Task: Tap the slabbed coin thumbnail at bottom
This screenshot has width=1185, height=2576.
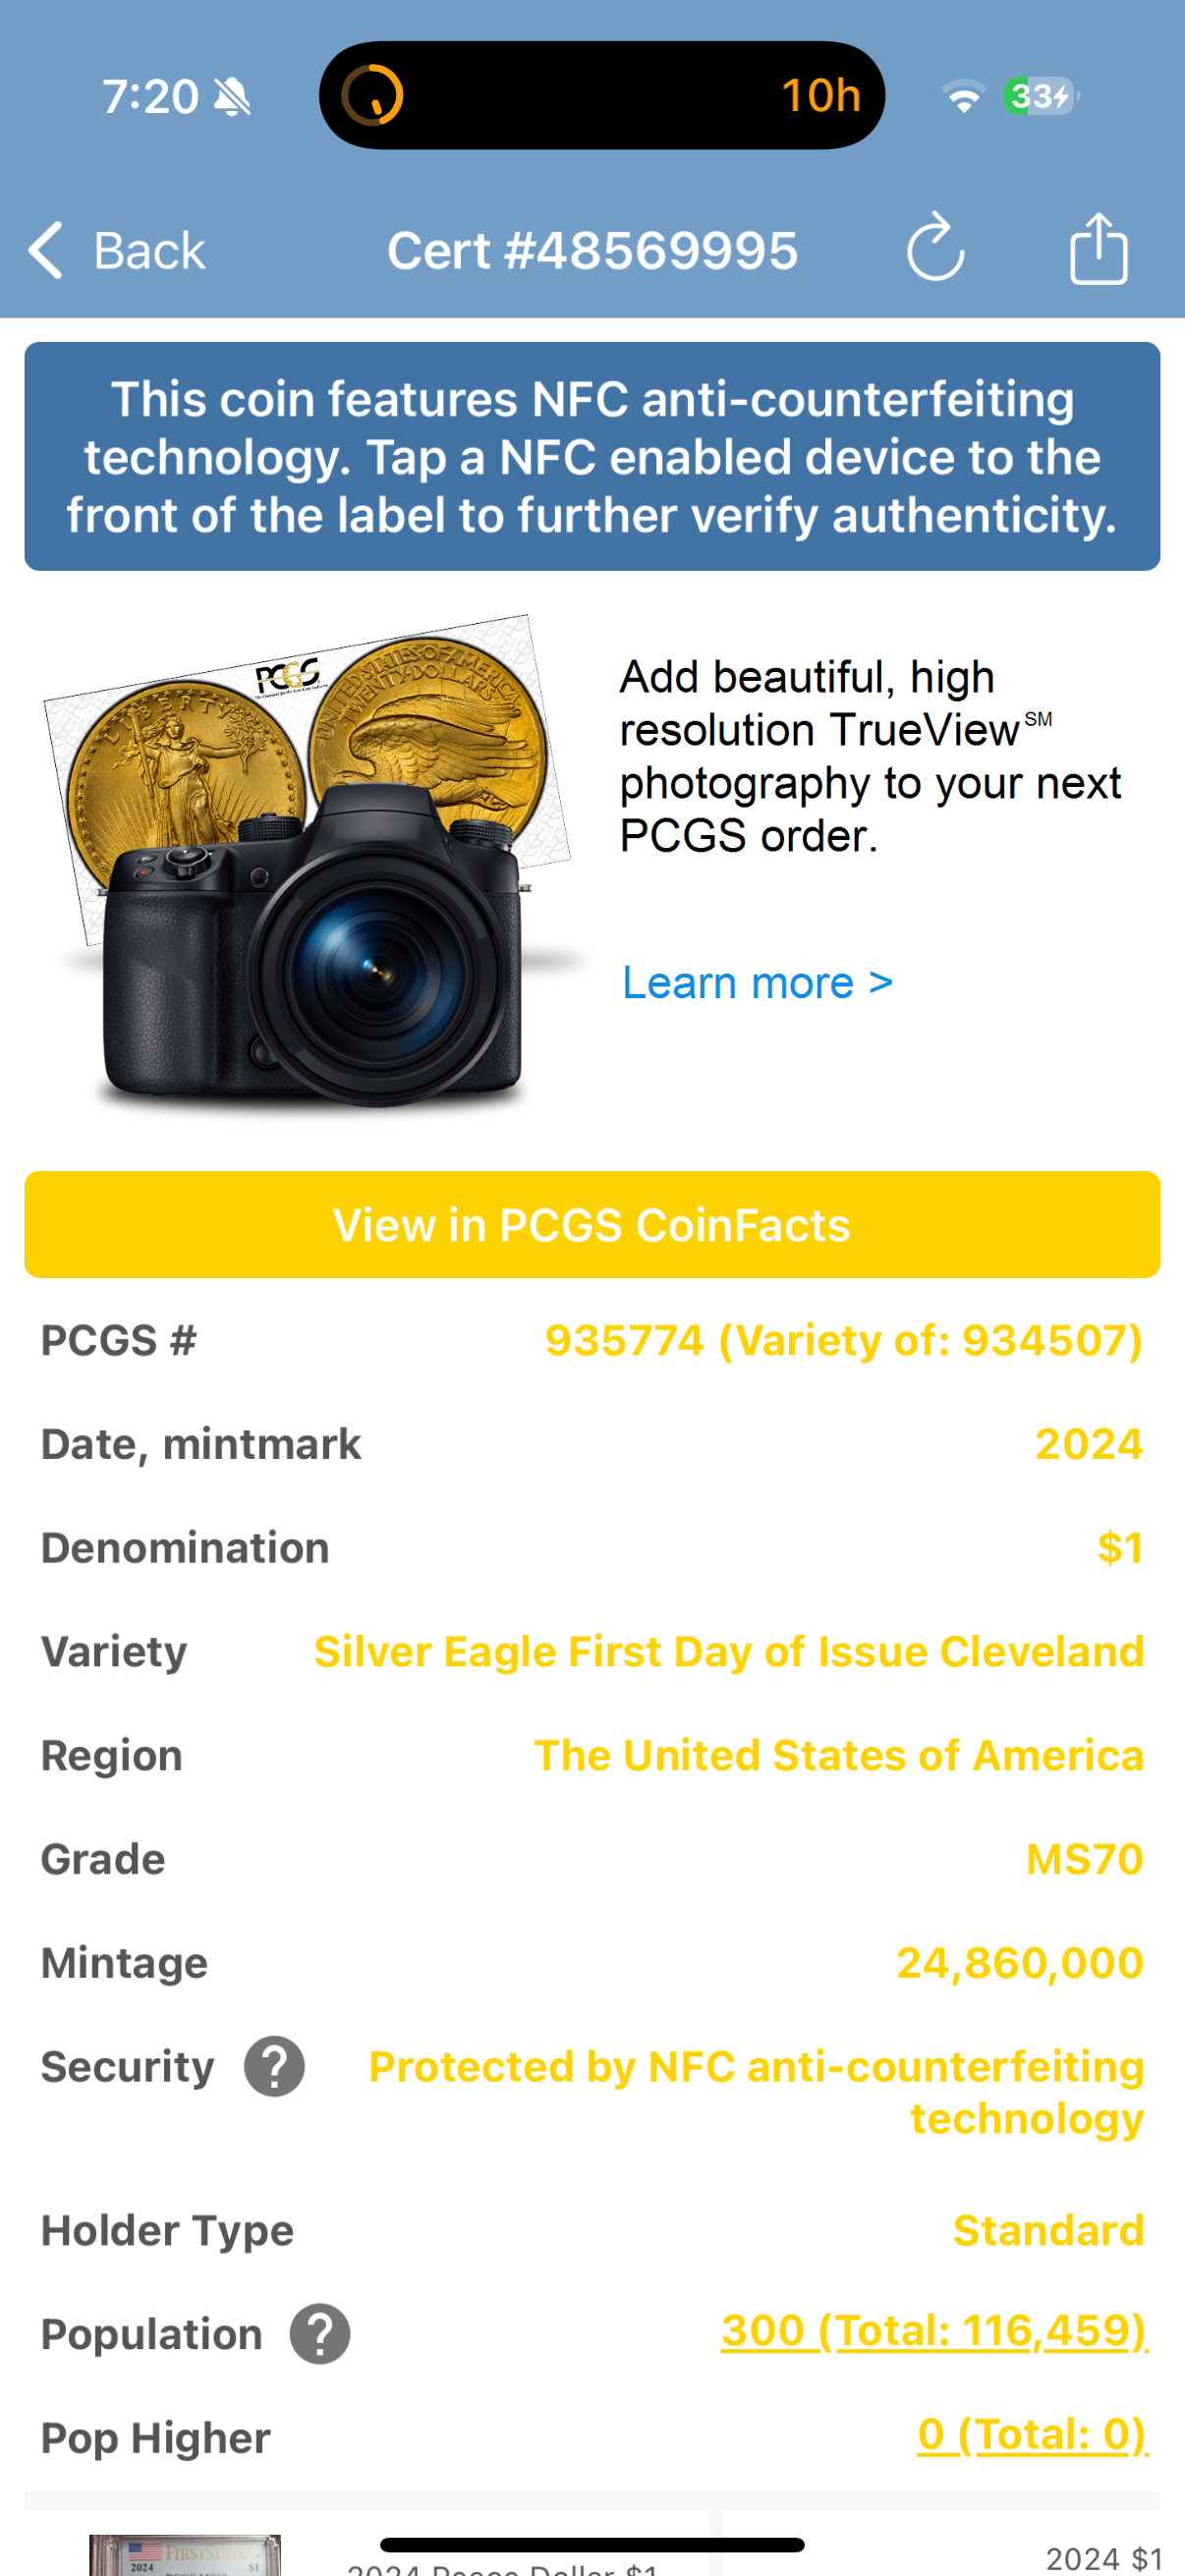Action: (184, 2554)
